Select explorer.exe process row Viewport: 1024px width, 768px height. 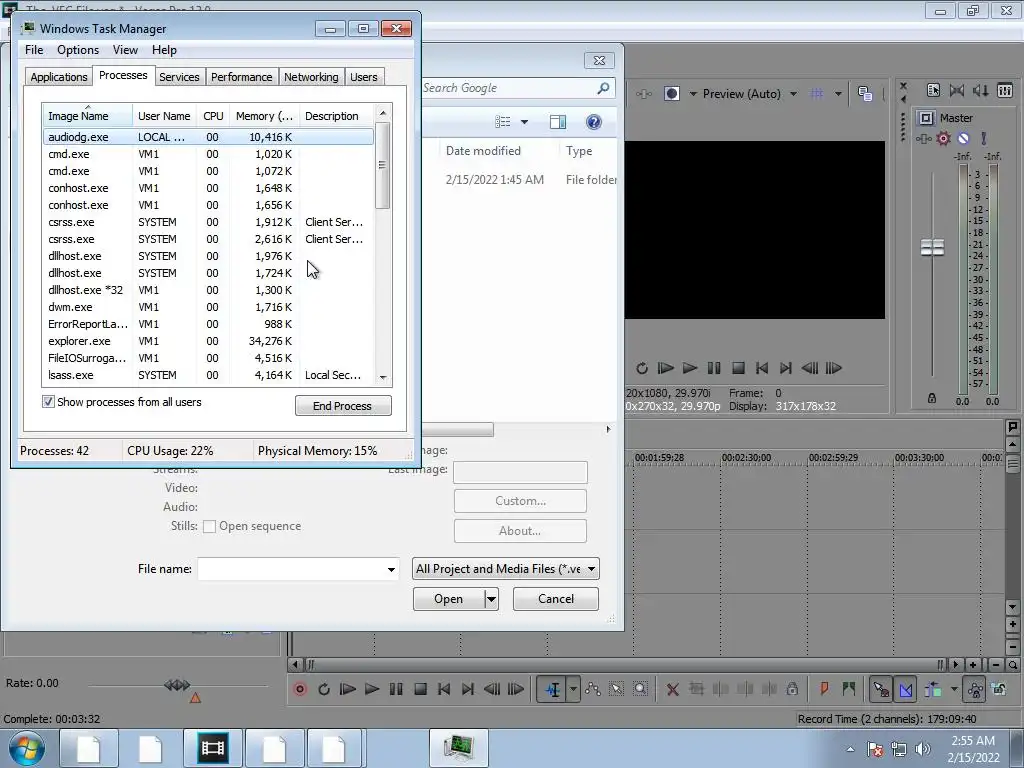[209, 341]
